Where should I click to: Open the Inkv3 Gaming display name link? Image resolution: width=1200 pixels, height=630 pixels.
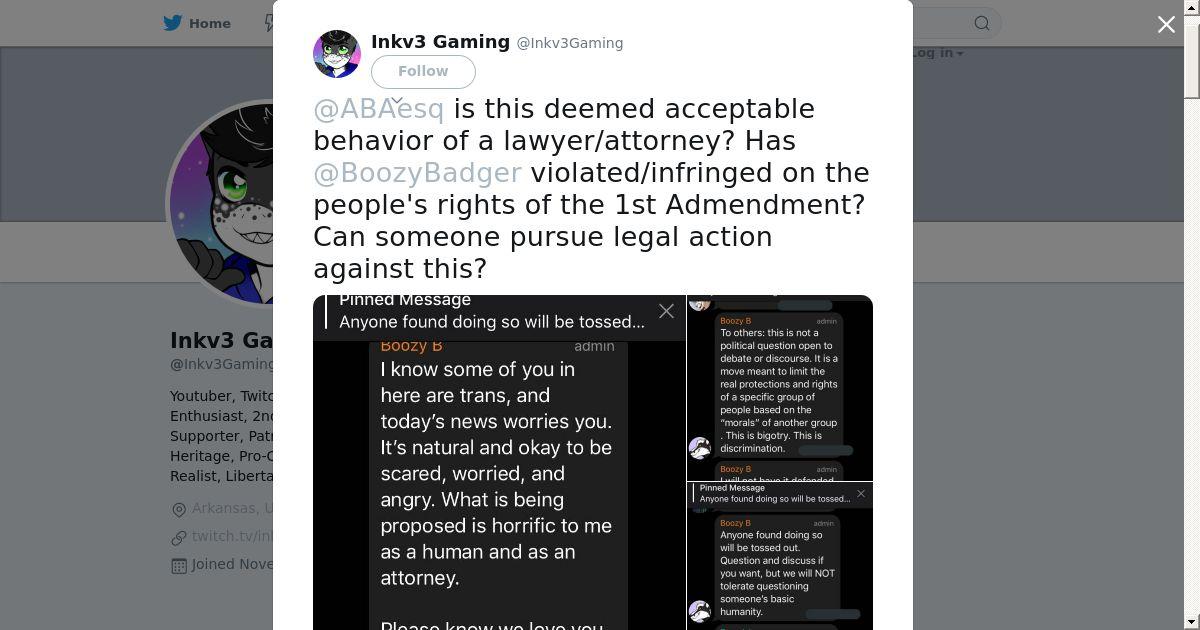pyautogui.click(x=440, y=42)
